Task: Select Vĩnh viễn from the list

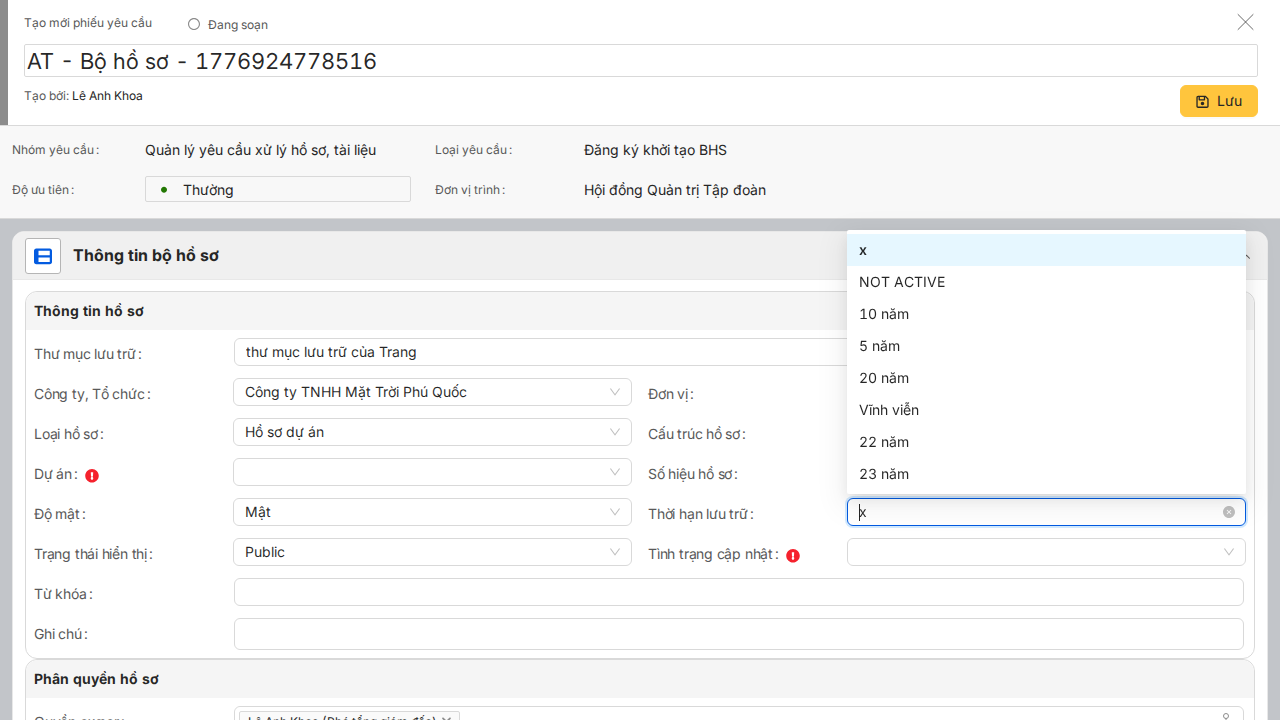Action: click(x=889, y=410)
